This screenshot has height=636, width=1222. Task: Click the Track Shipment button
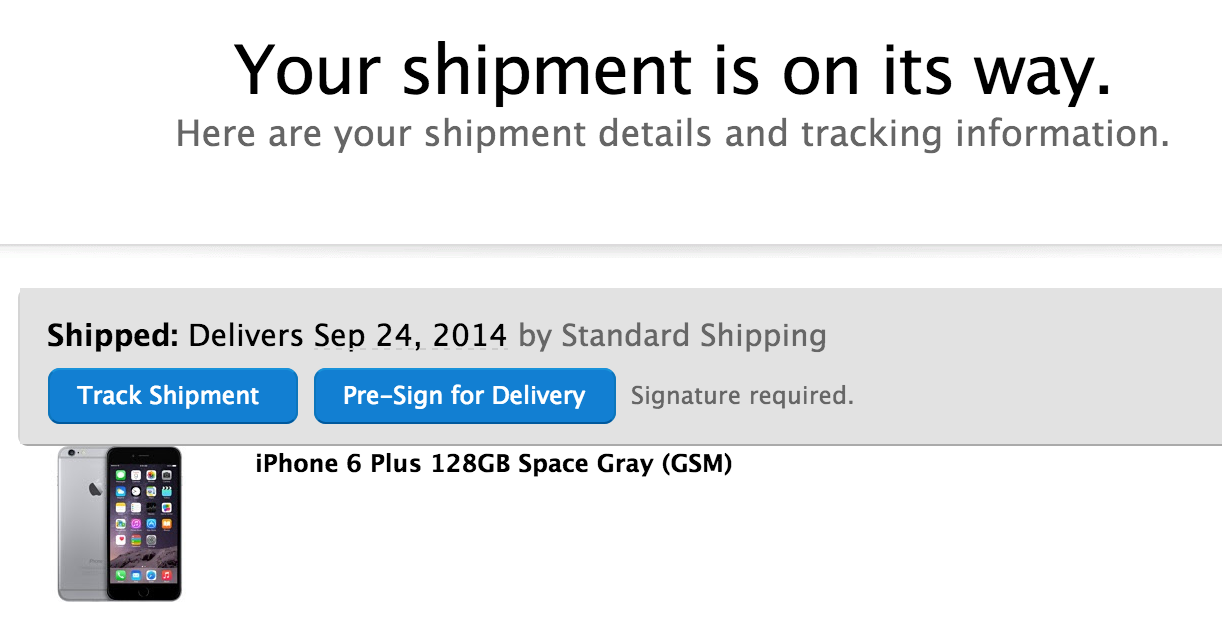coord(172,396)
